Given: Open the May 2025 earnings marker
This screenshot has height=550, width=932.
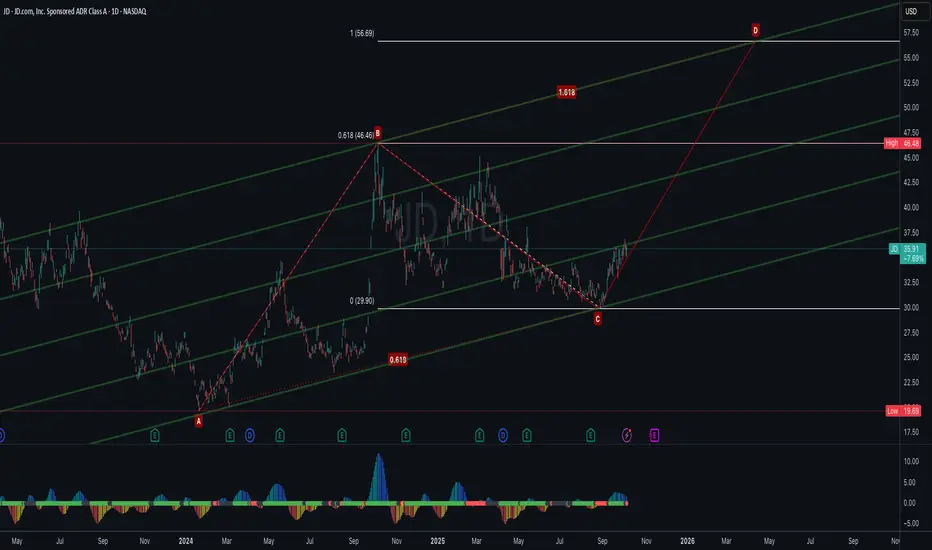Looking at the screenshot, I should (x=527, y=435).
